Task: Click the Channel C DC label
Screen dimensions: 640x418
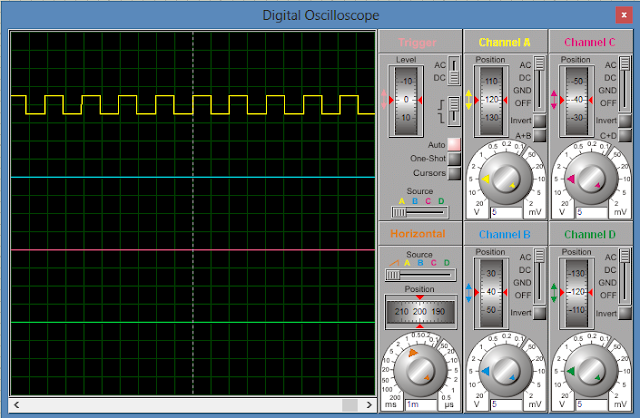Action: [610, 78]
